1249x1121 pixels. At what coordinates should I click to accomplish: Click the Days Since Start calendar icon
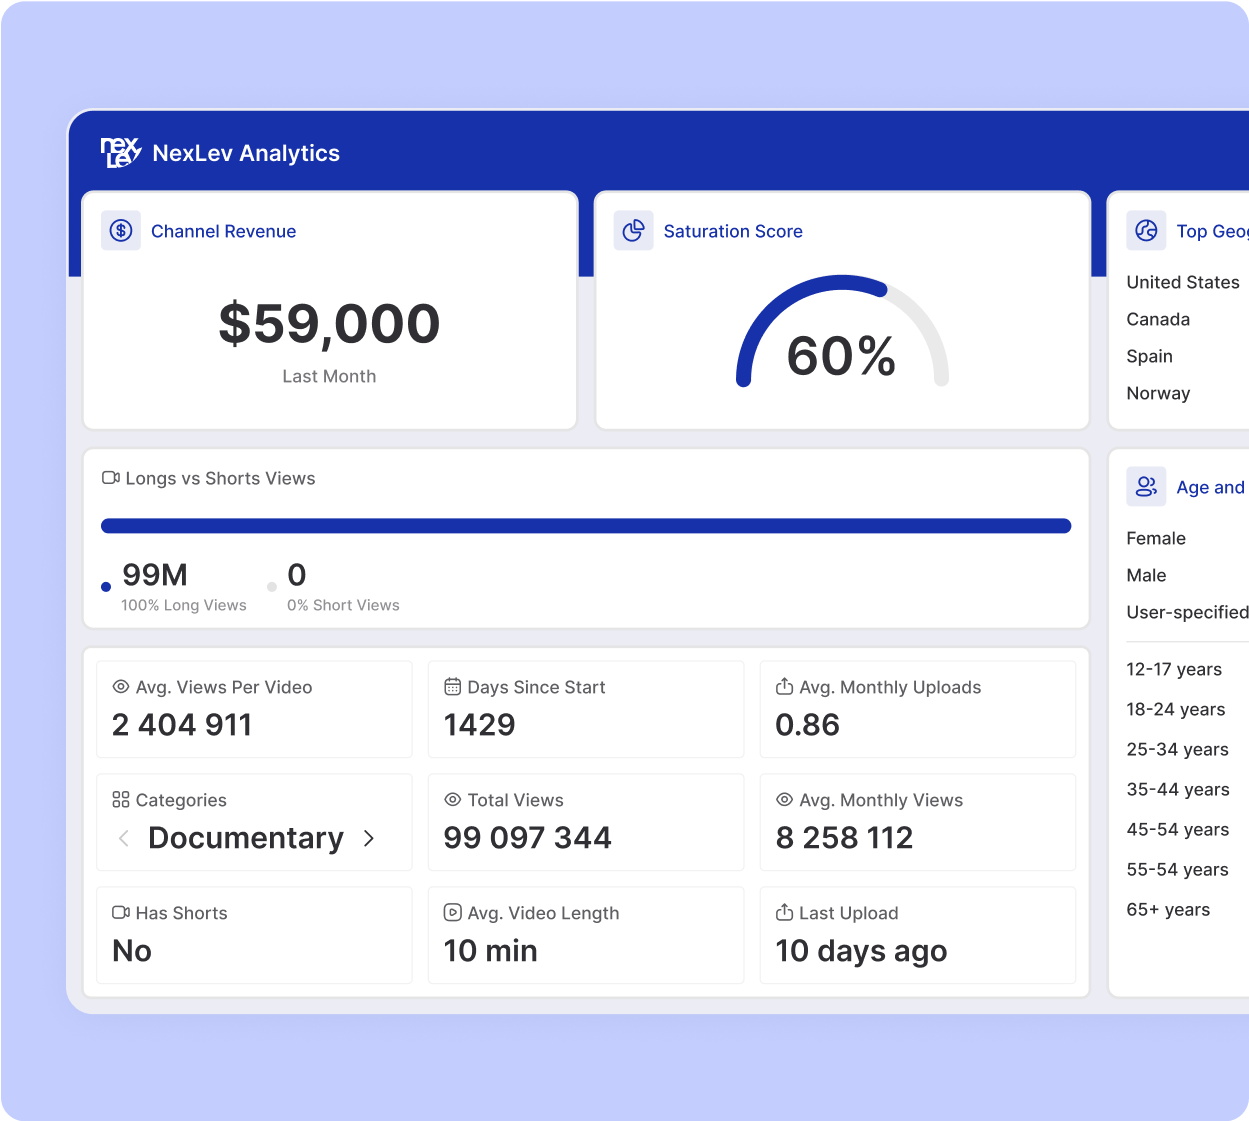click(452, 687)
